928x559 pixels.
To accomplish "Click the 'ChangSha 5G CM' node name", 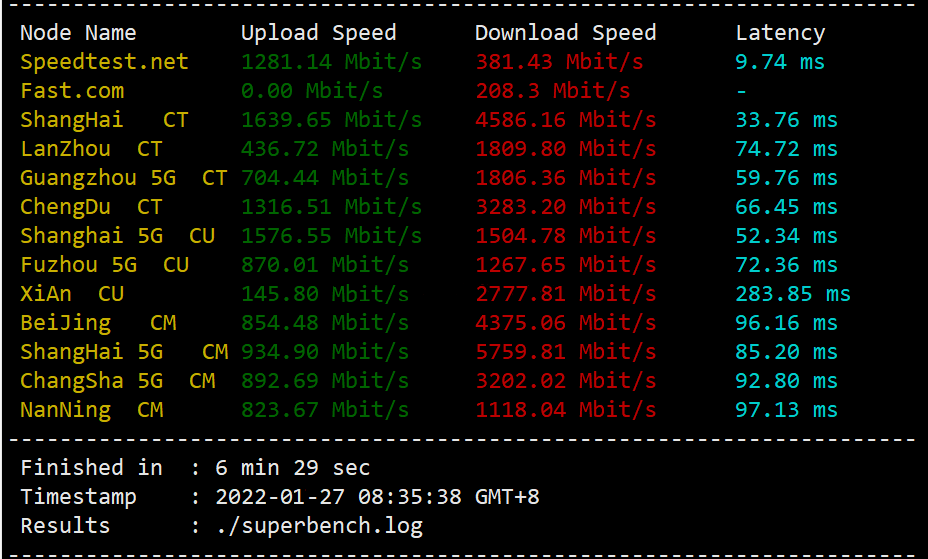I will (x=117, y=380).
